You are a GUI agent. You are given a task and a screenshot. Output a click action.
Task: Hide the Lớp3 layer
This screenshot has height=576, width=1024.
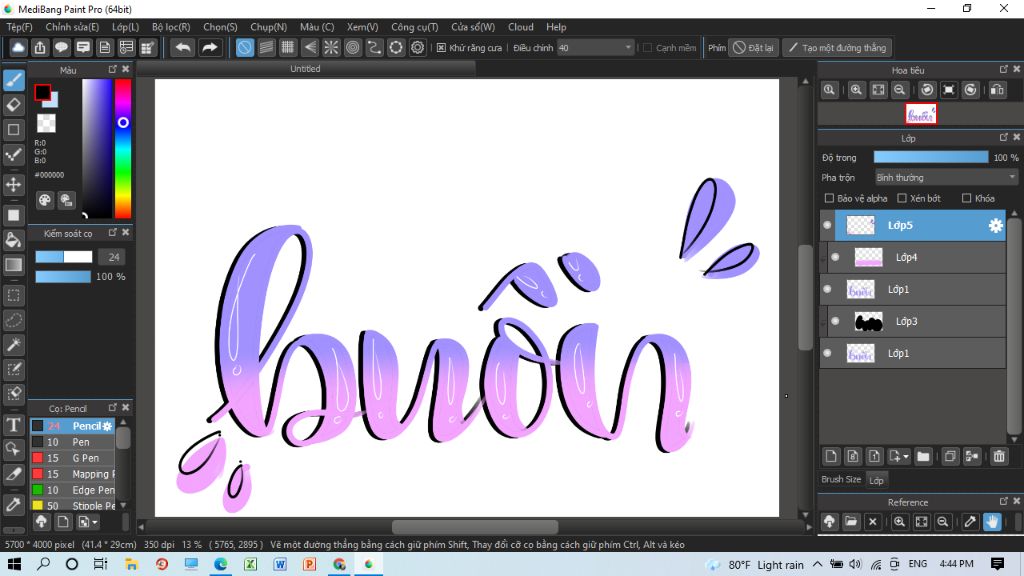point(835,321)
